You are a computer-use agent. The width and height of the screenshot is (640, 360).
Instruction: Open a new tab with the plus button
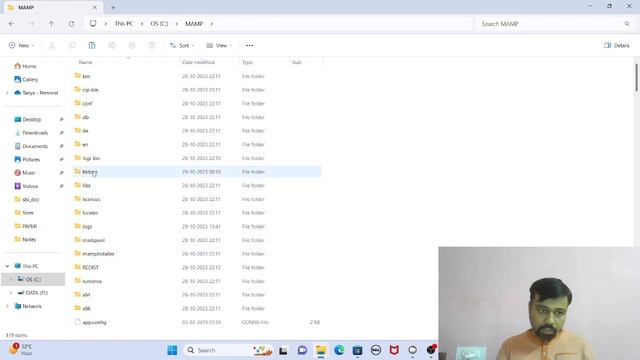pyautogui.click(x=113, y=7)
